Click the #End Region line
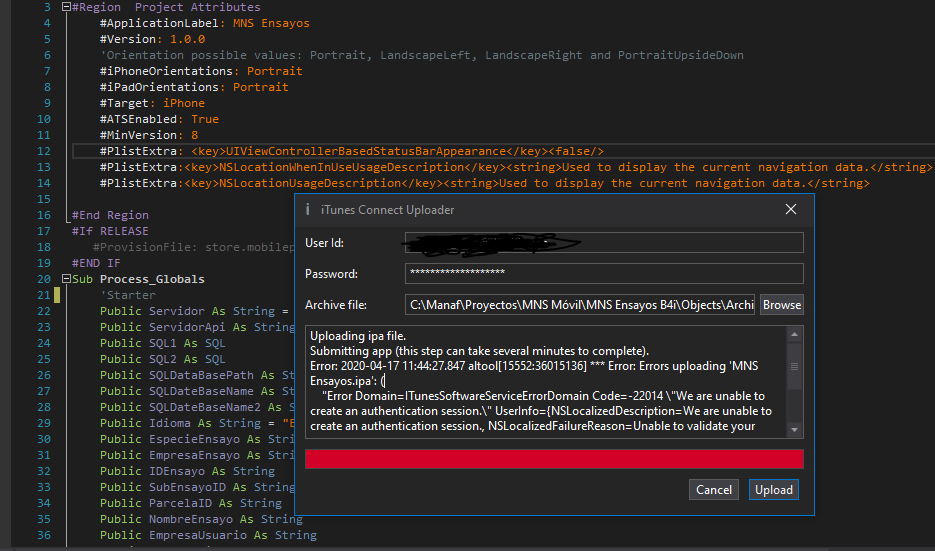 [x=110, y=215]
